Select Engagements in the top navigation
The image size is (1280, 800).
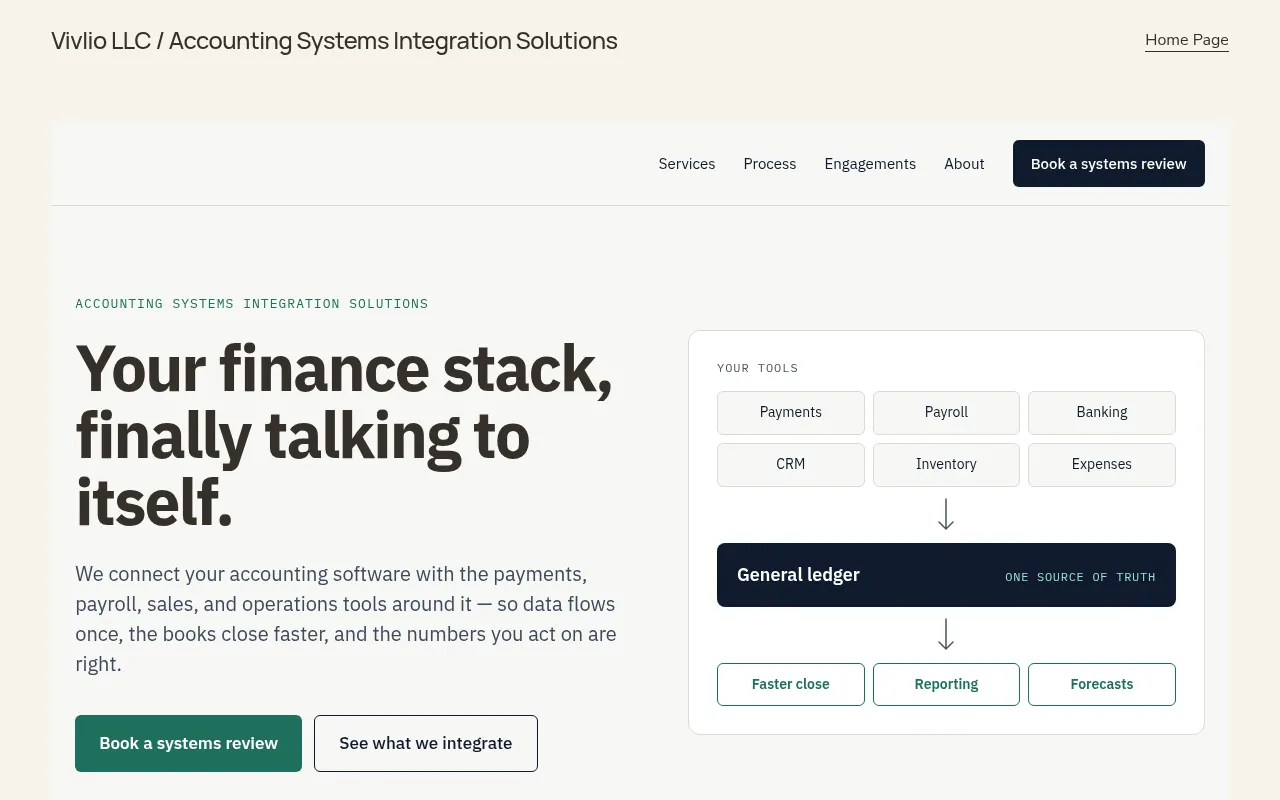[x=870, y=164]
